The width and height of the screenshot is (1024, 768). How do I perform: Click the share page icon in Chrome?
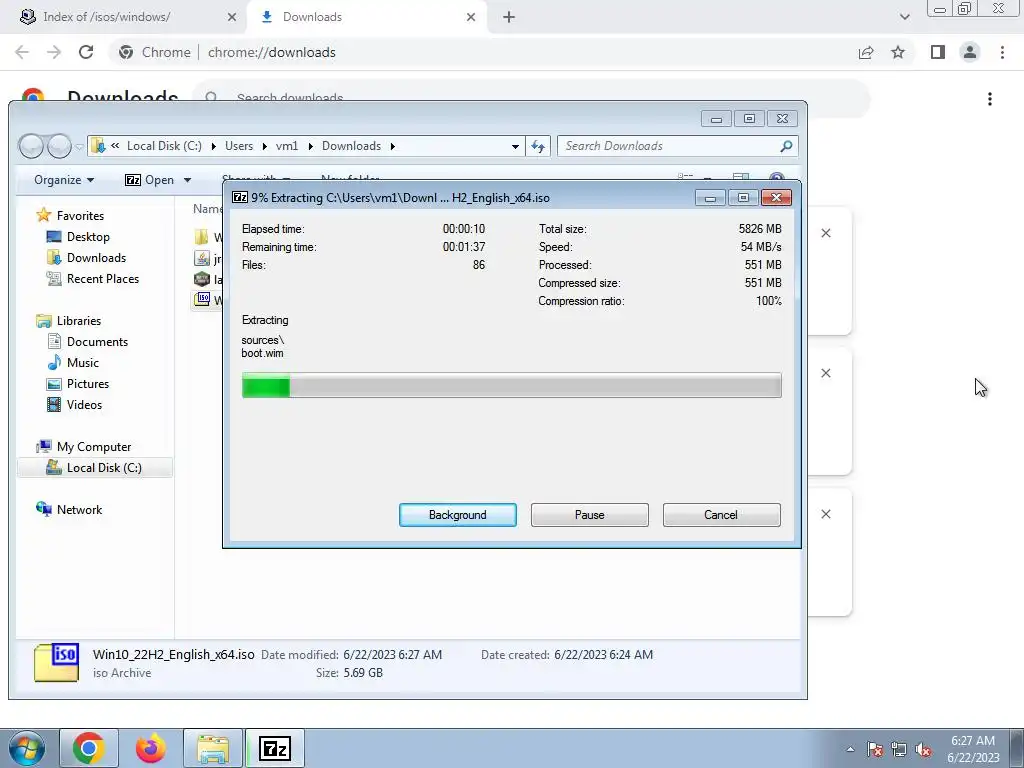tap(866, 52)
